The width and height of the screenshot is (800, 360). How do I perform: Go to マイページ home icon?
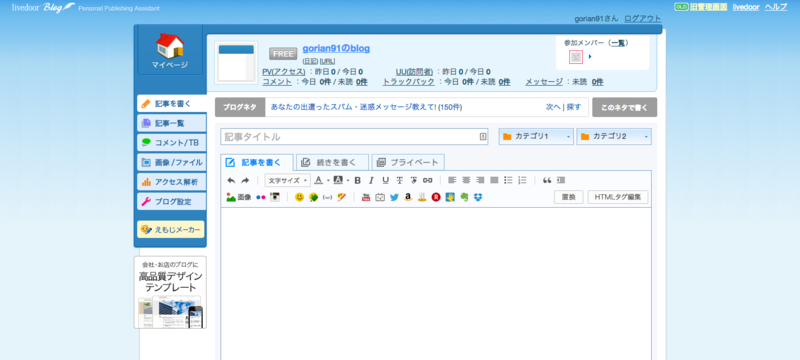[170, 50]
